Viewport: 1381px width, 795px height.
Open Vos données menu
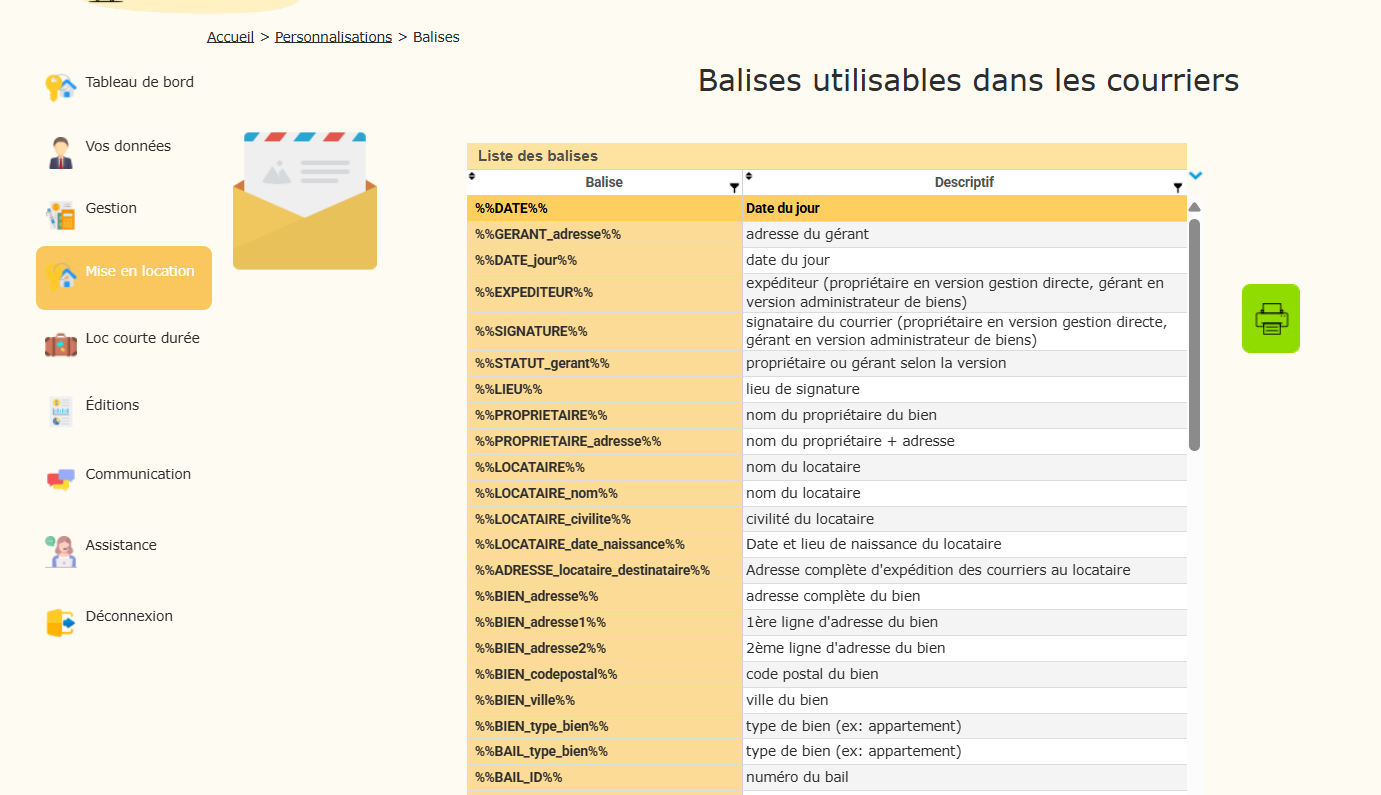[x=128, y=146]
